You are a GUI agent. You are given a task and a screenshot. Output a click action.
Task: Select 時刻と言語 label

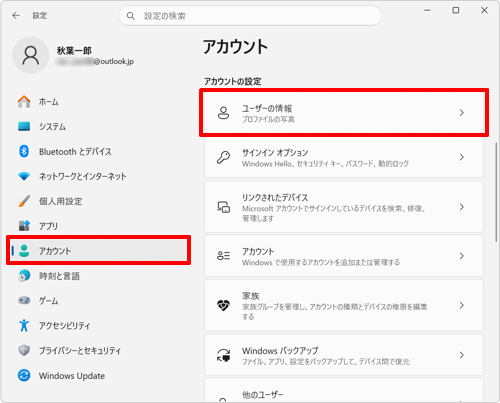click(x=59, y=276)
